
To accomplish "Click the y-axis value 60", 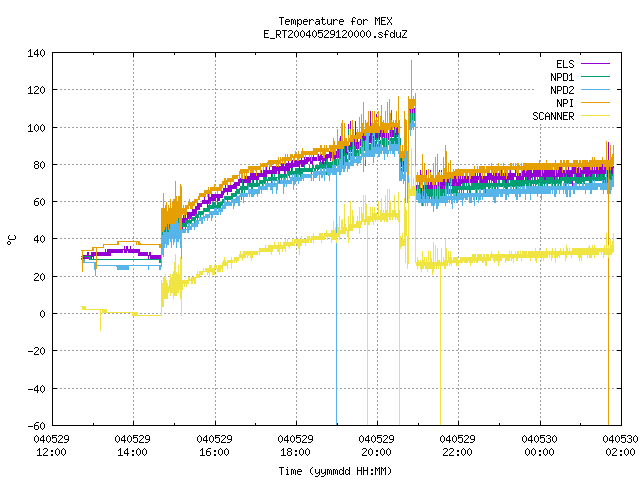I will 39,202.
